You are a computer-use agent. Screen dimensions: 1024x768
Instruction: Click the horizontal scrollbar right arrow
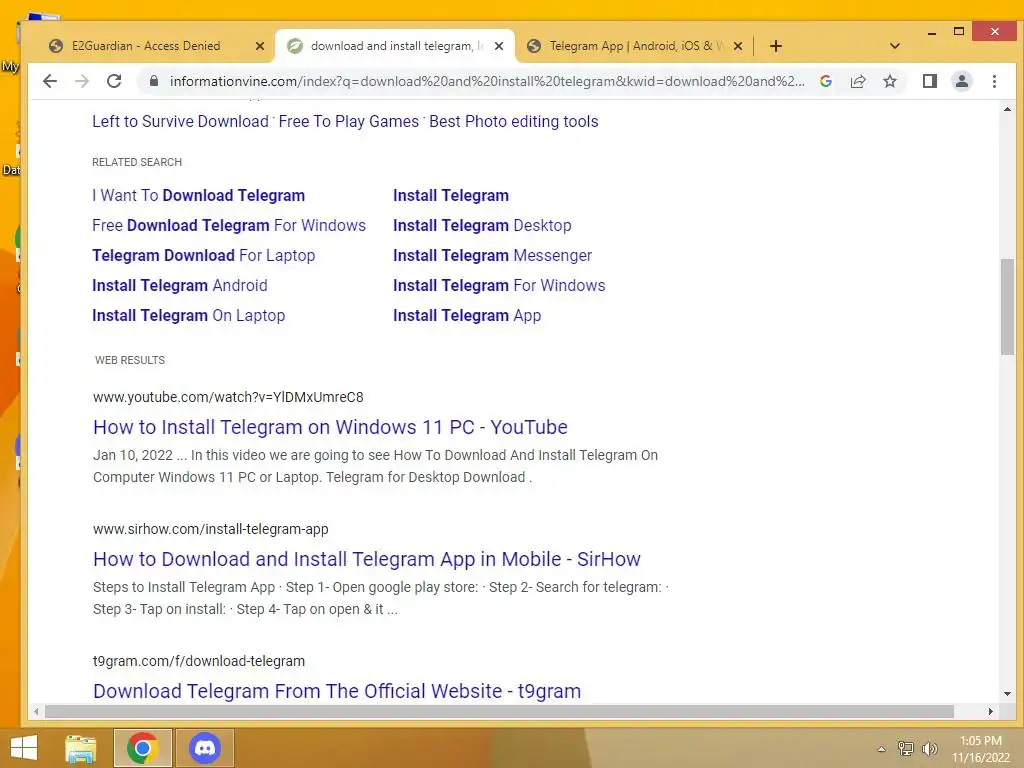(991, 711)
